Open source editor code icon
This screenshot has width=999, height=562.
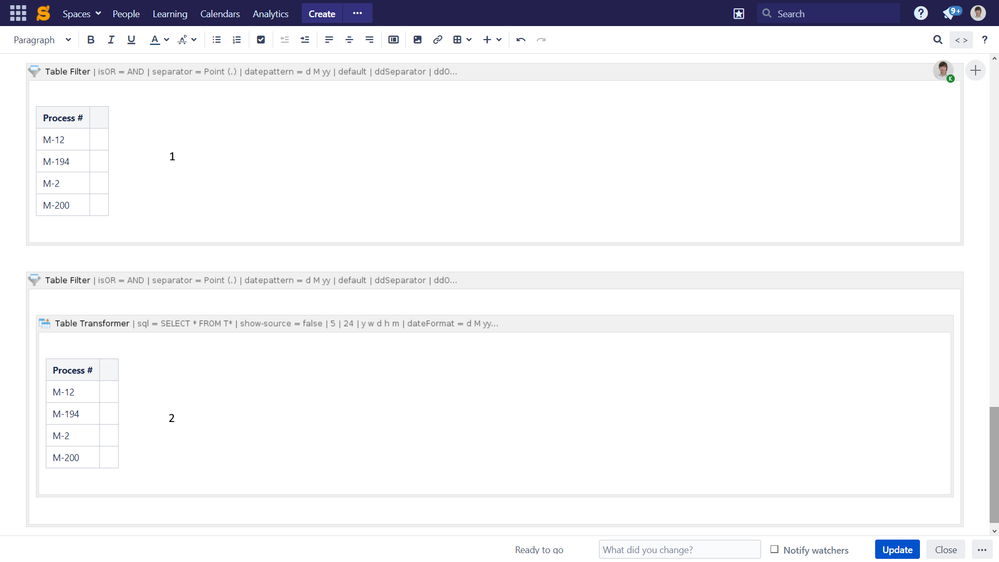(961, 40)
